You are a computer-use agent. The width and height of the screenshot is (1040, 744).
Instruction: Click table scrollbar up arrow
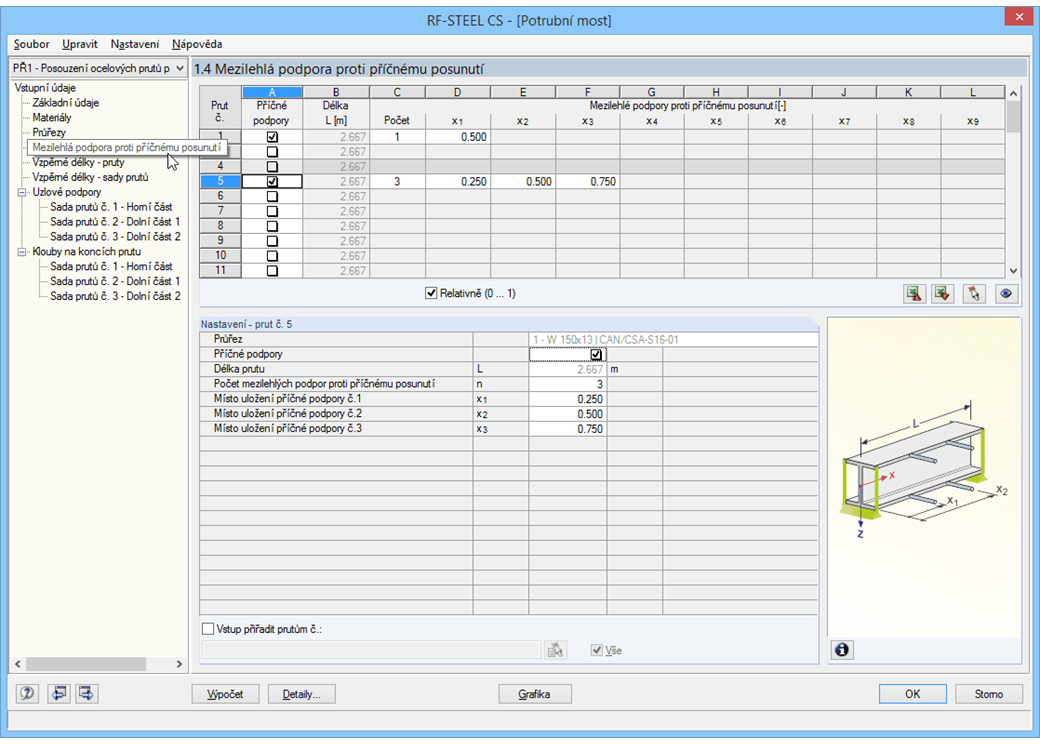pos(1013,93)
